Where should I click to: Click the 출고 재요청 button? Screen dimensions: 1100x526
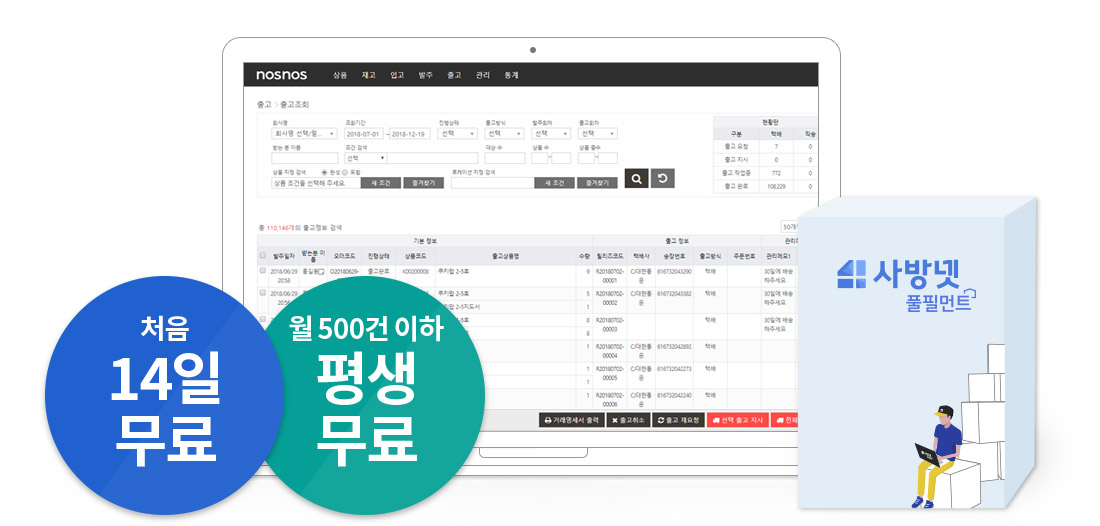tap(678, 420)
